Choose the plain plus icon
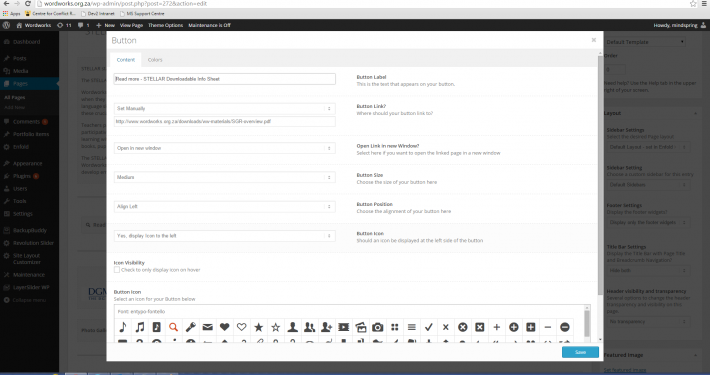 pyautogui.click(x=497, y=327)
